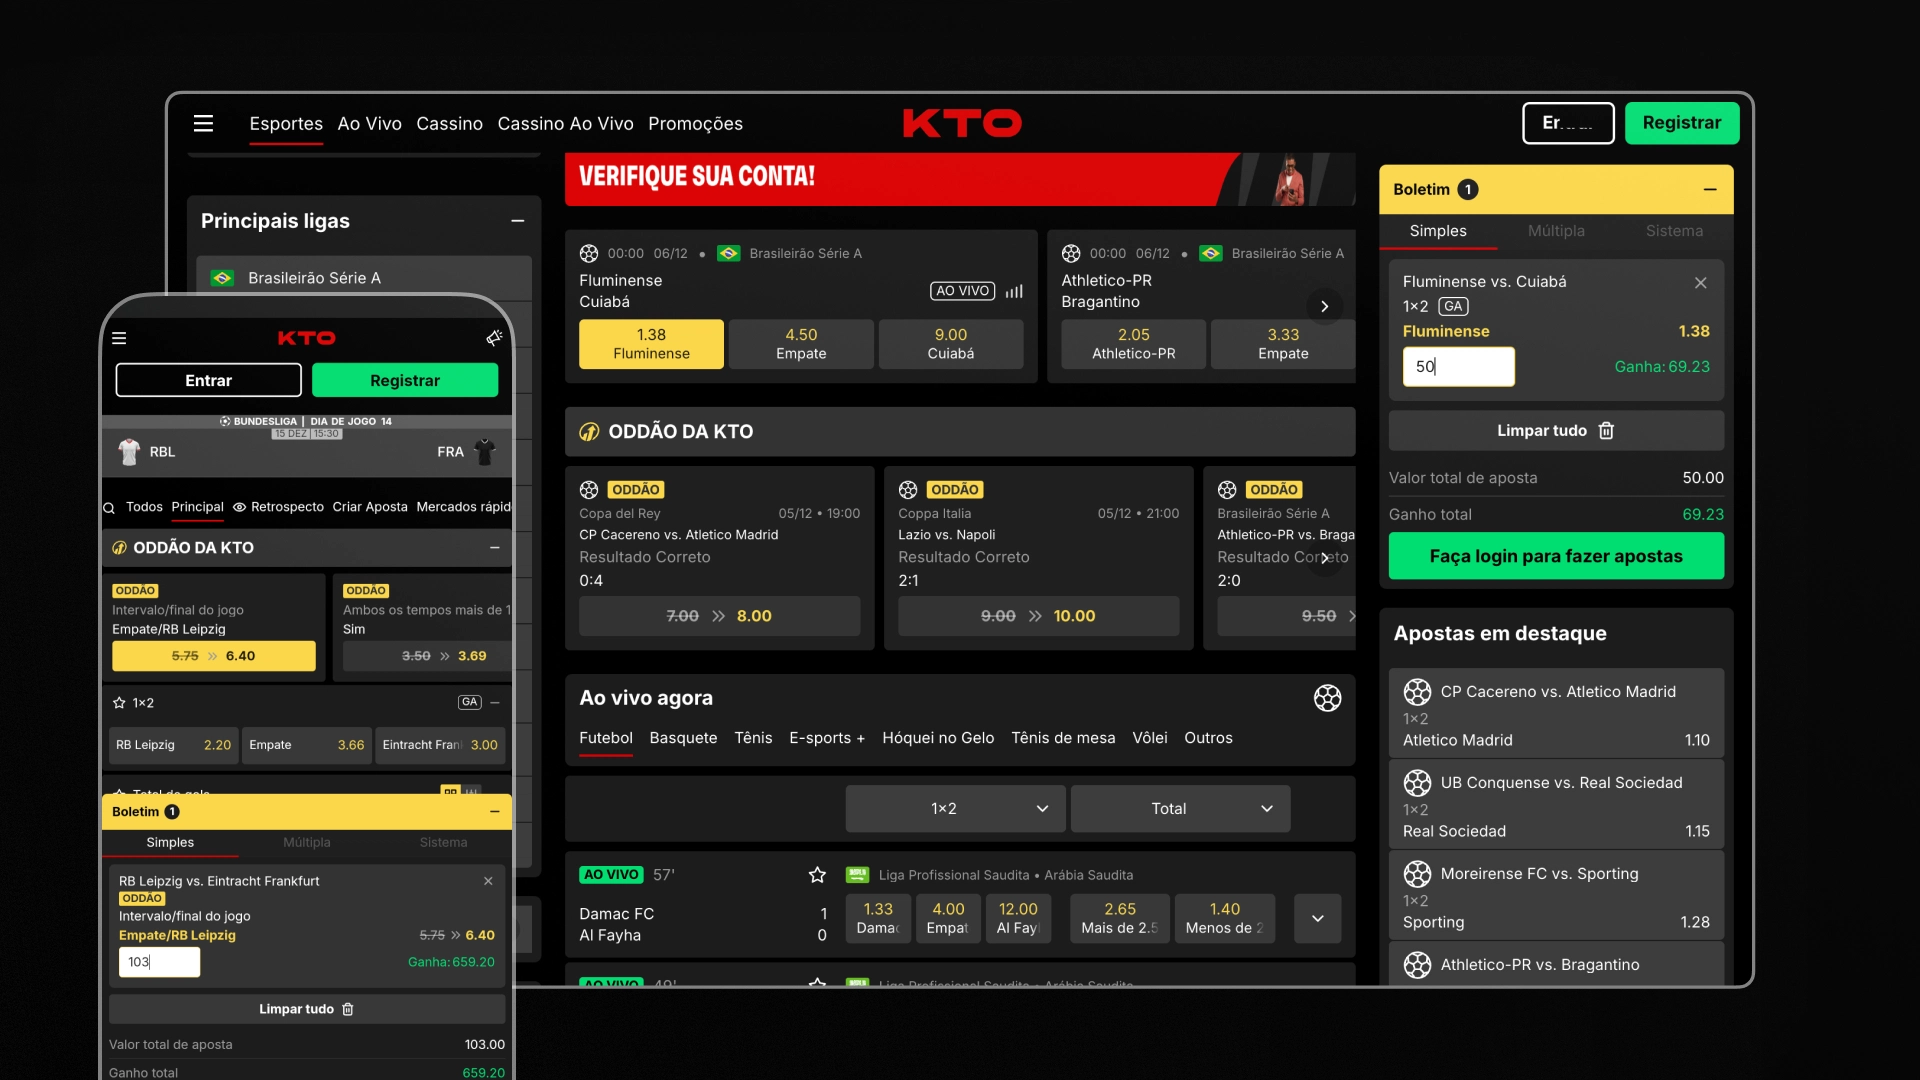Click the desktop stake input field
1920x1080 pixels.
tap(1458, 367)
